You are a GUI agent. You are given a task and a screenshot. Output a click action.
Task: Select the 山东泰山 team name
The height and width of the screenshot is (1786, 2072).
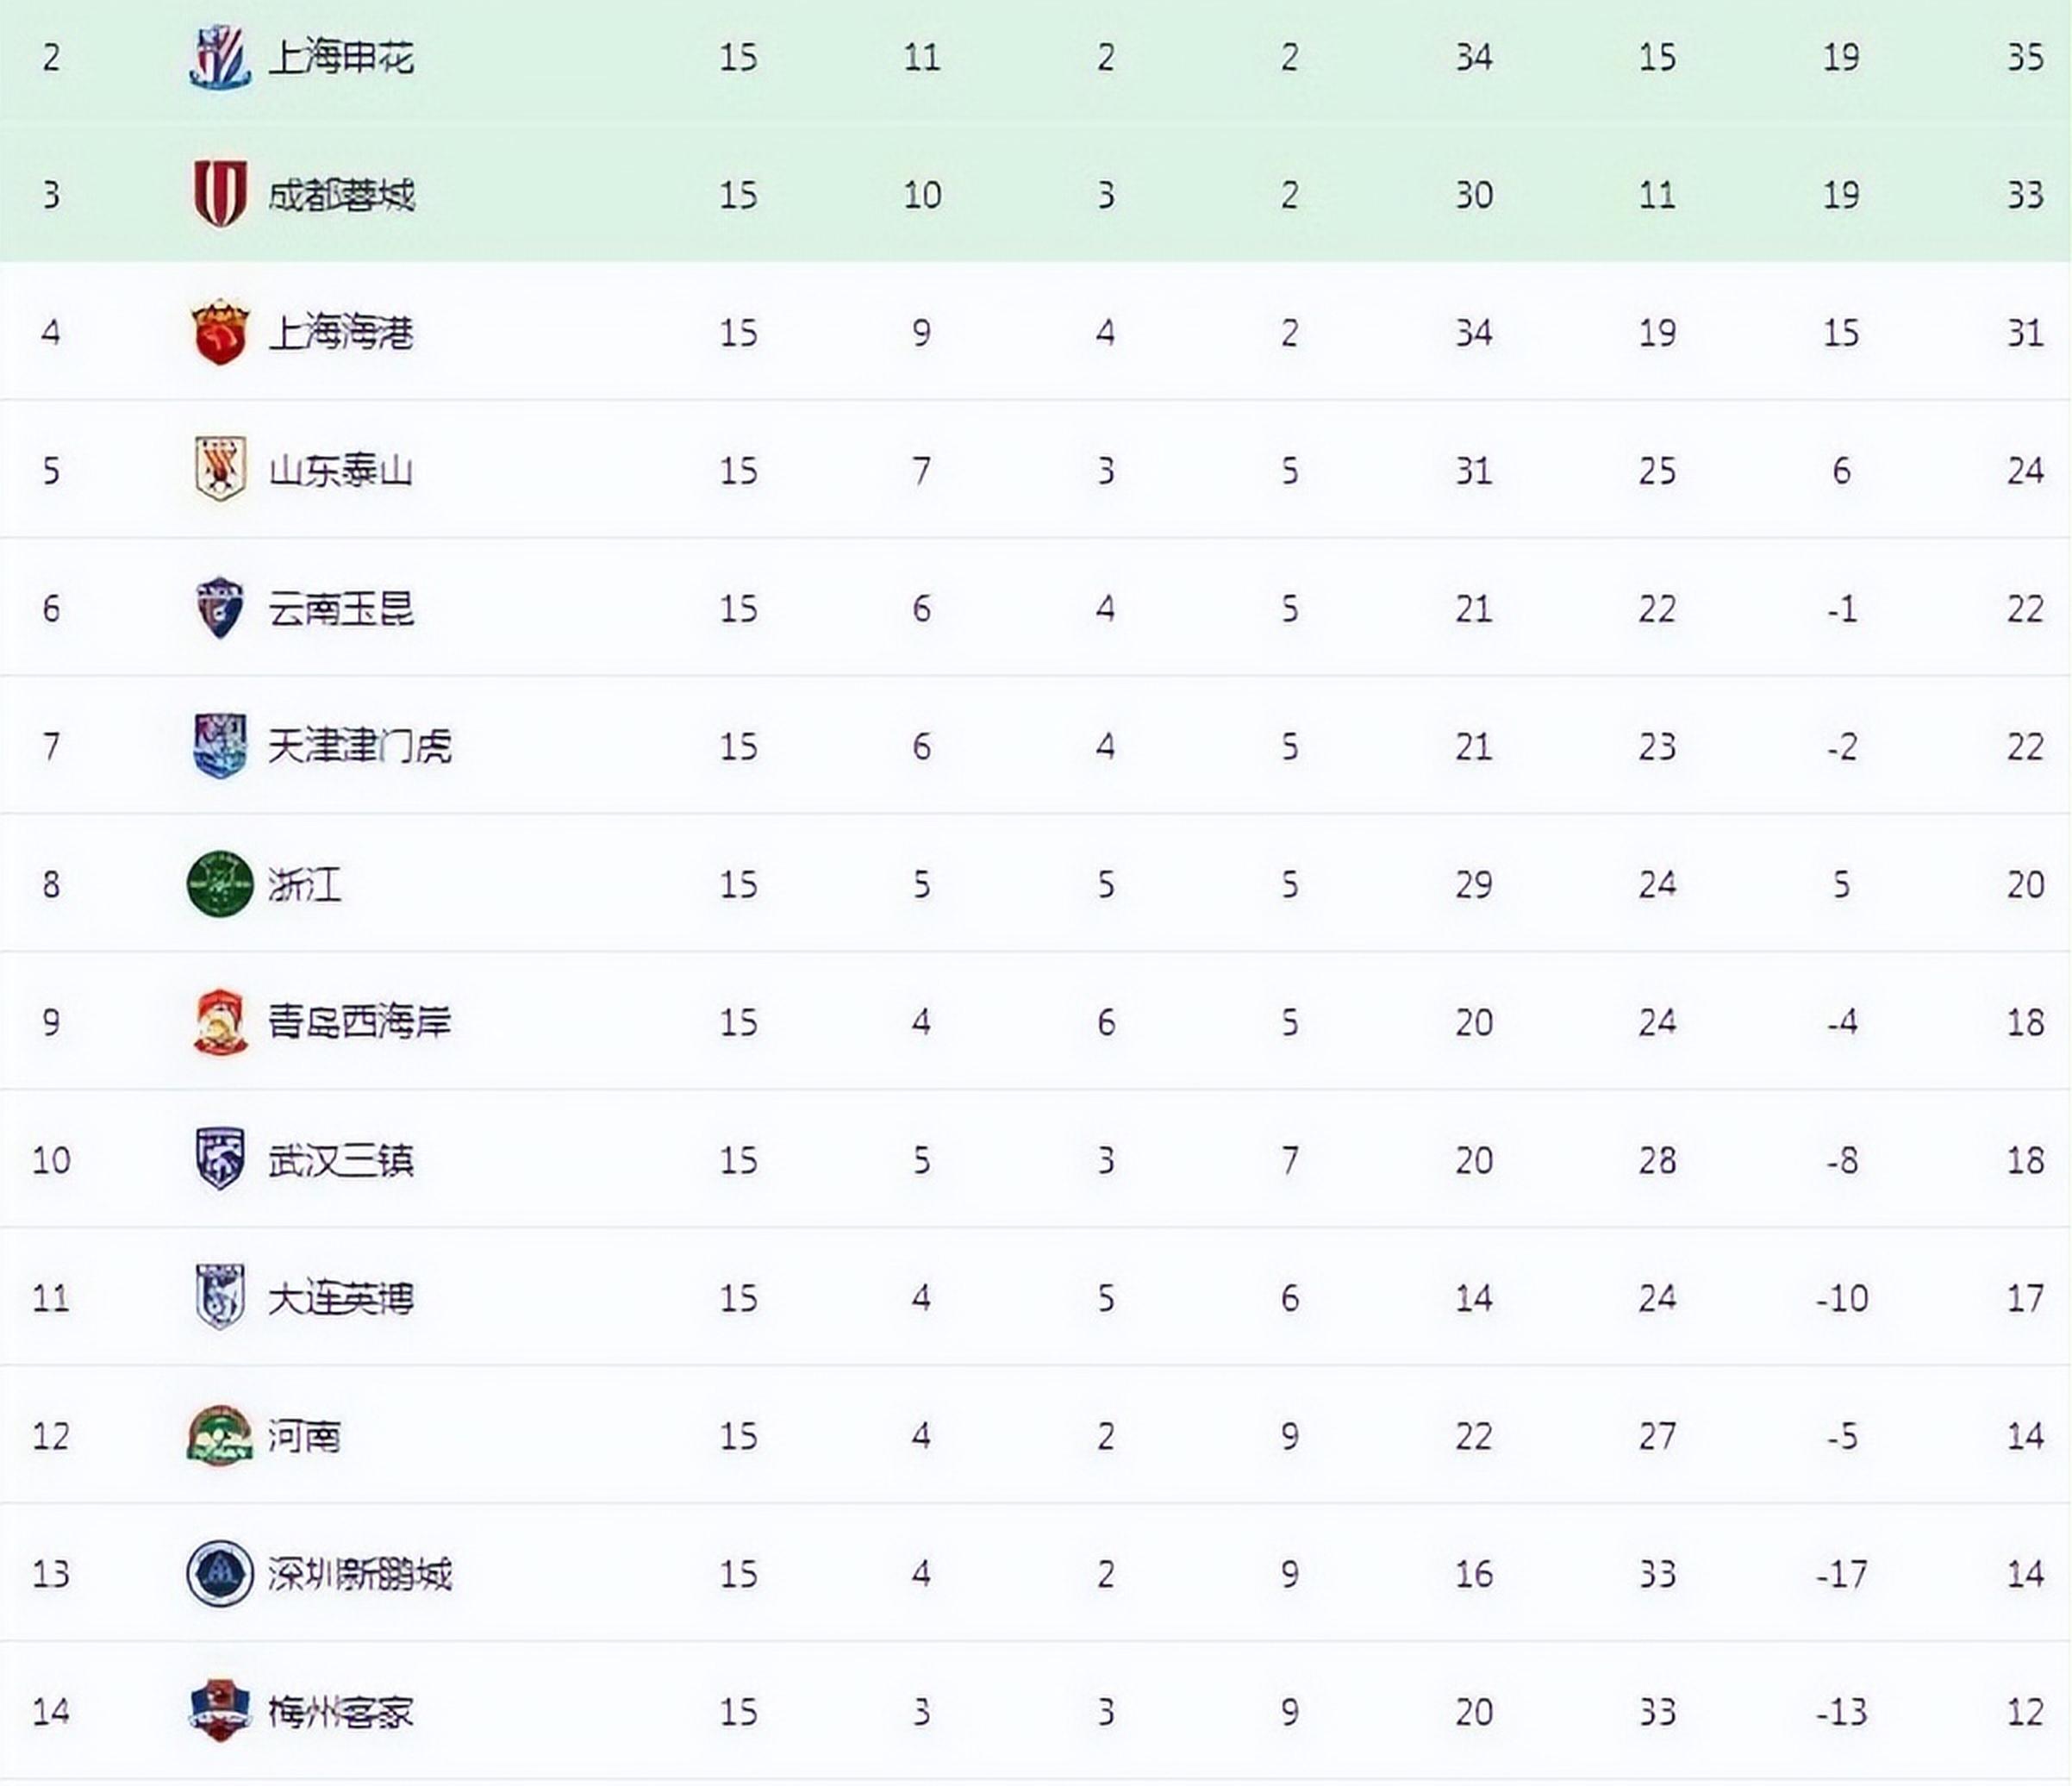tap(341, 470)
